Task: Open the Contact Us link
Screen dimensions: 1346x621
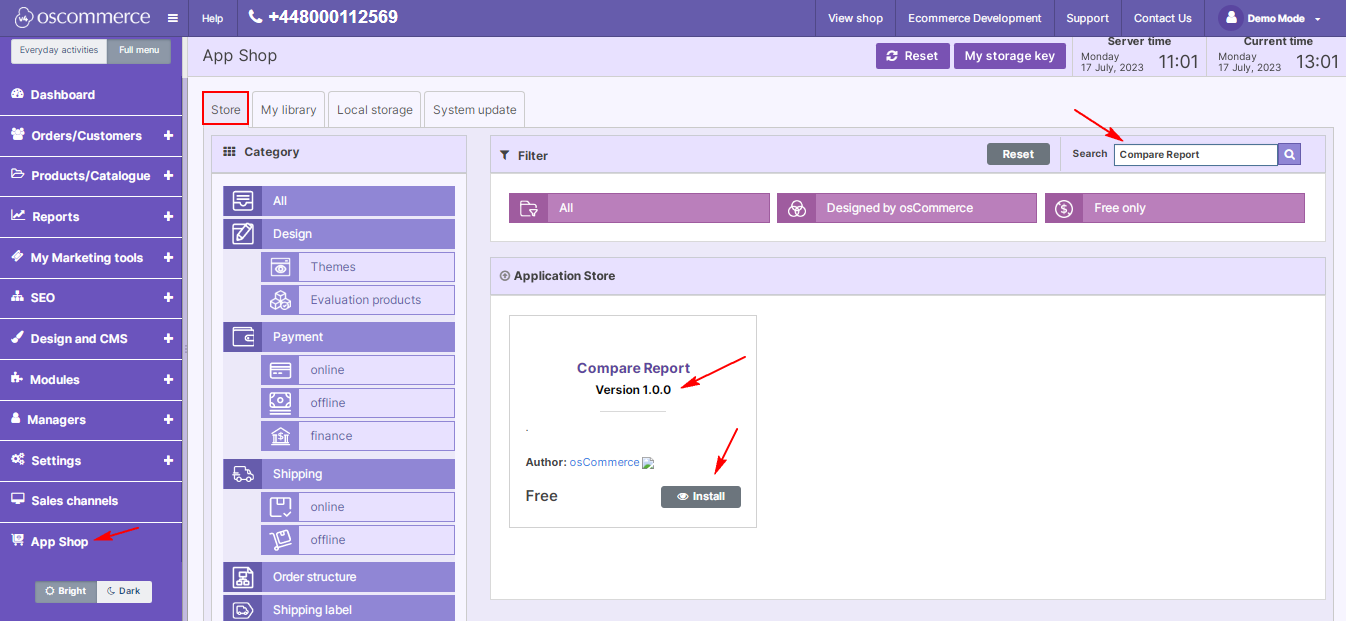Action: tap(1163, 18)
